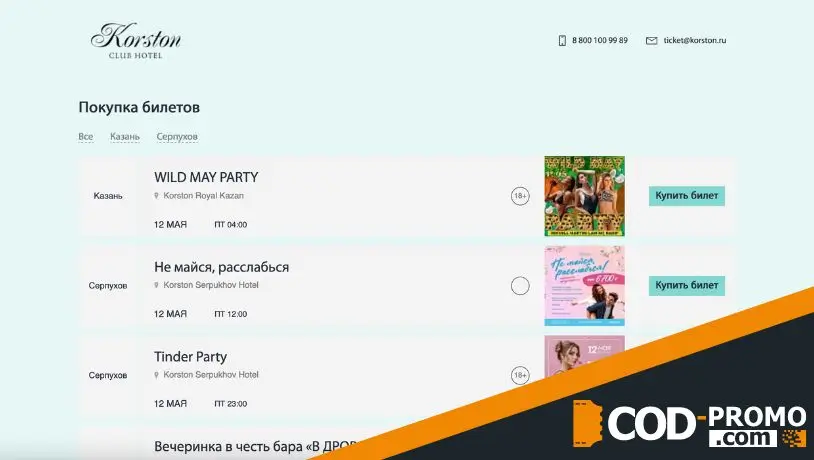The image size is (814, 460).
Task: Click the location pin on the Не майся, расслабься row
Action: point(156,285)
